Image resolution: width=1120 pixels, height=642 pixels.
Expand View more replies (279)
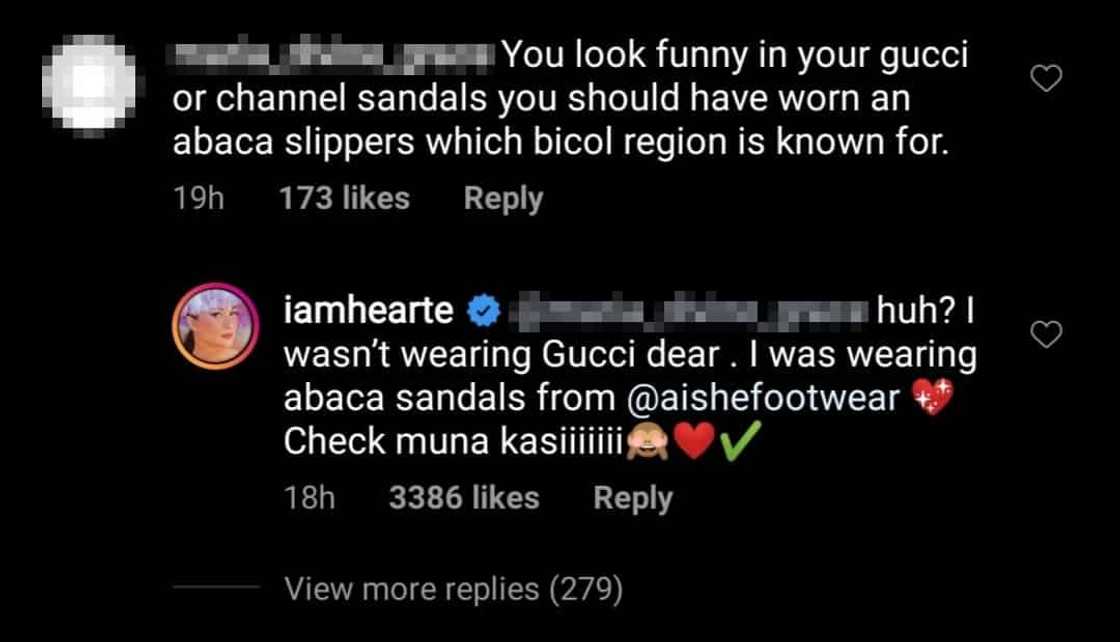[453, 589]
